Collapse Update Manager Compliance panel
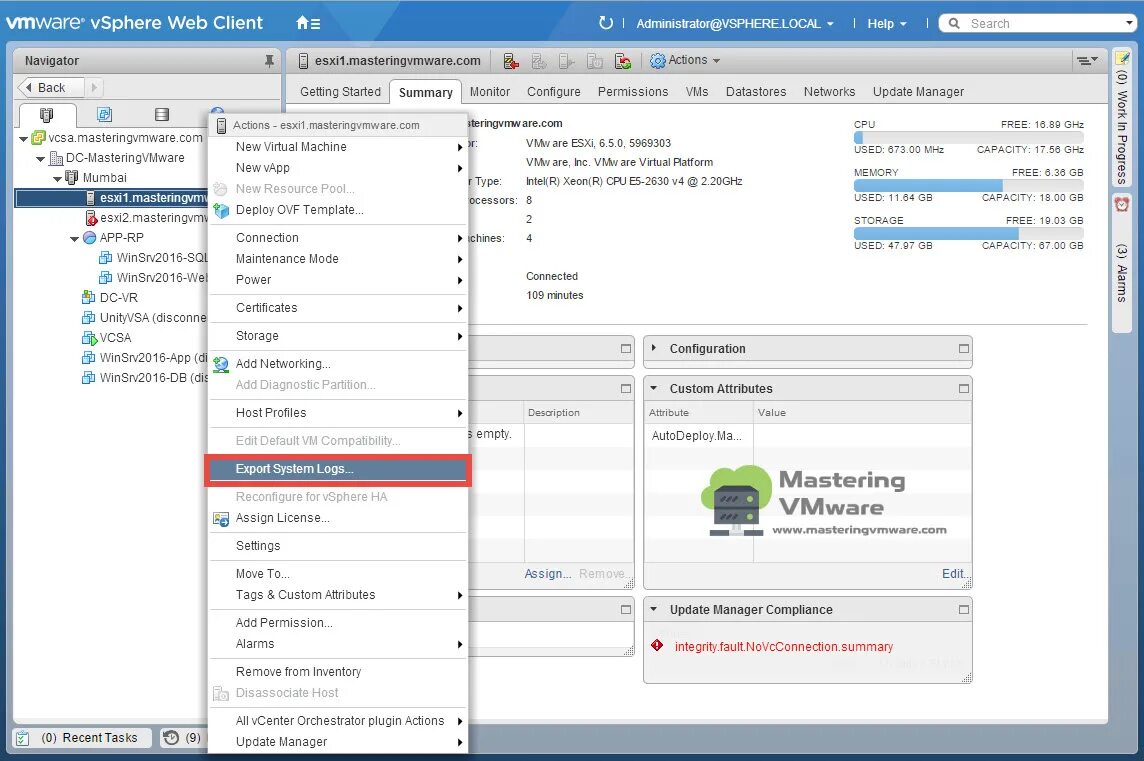 point(654,609)
